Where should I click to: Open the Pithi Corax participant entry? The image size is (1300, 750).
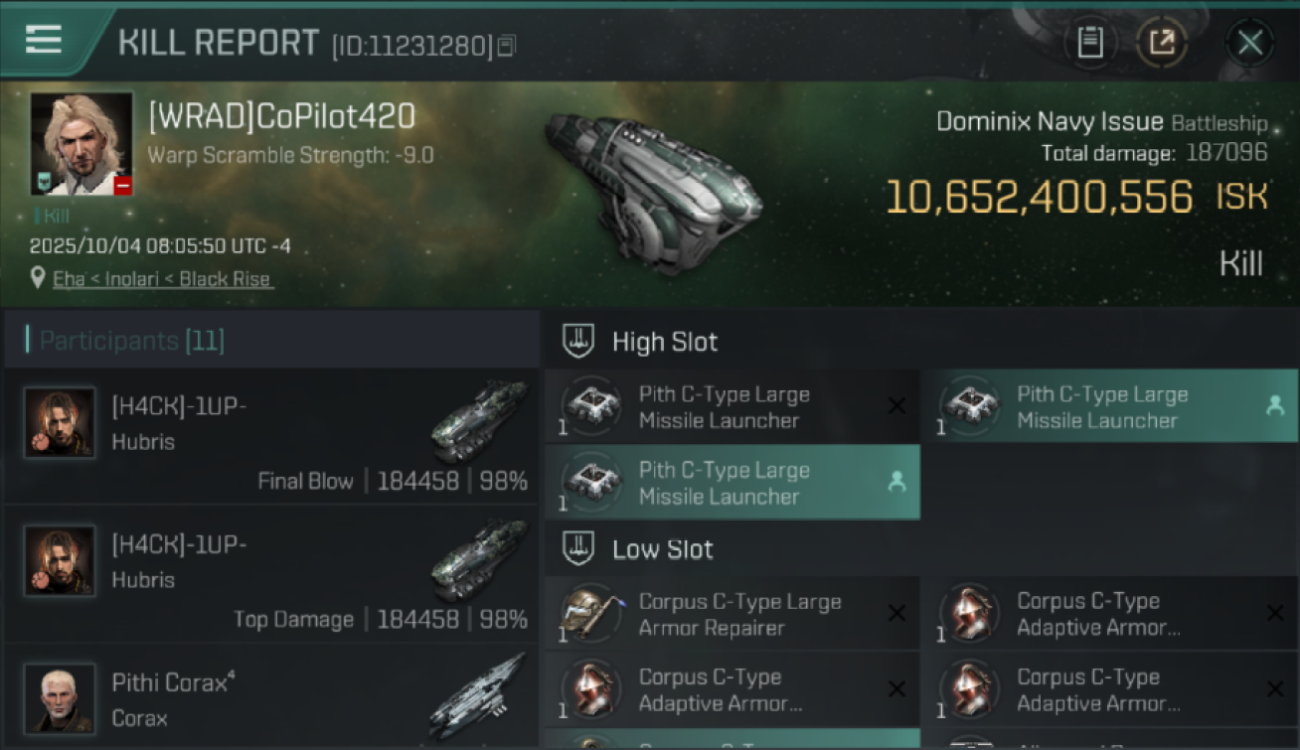[272, 698]
